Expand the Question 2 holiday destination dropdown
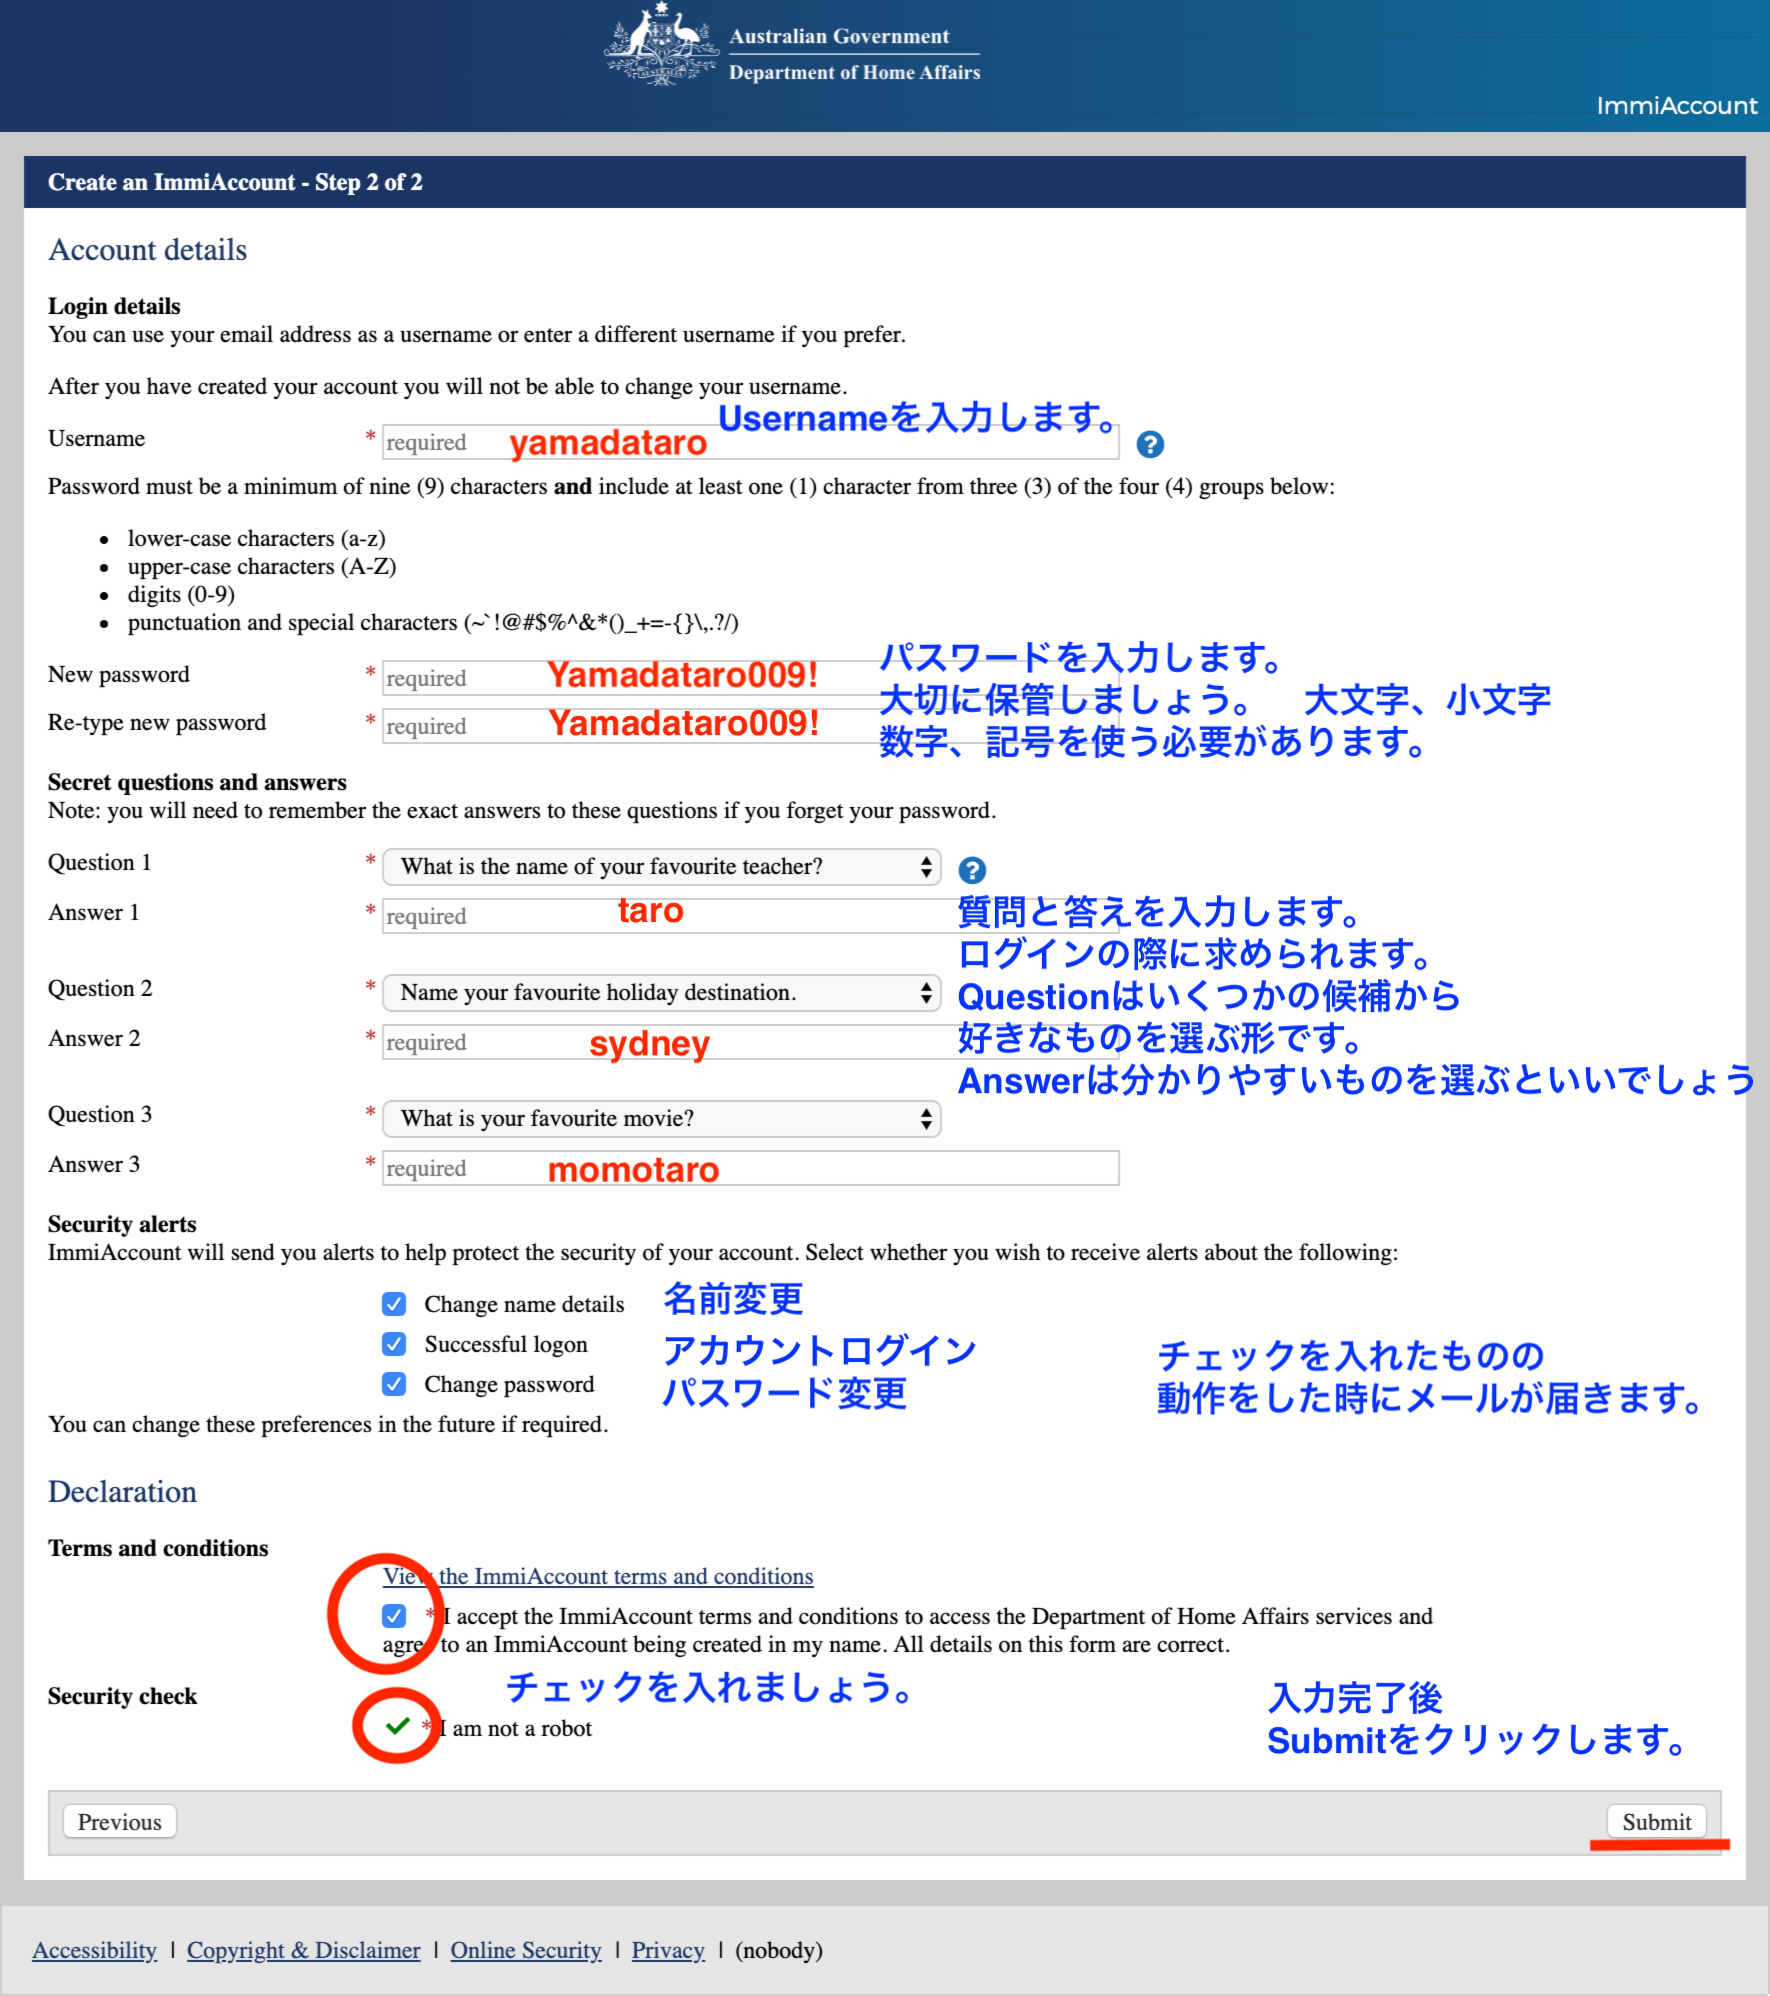 point(661,993)
